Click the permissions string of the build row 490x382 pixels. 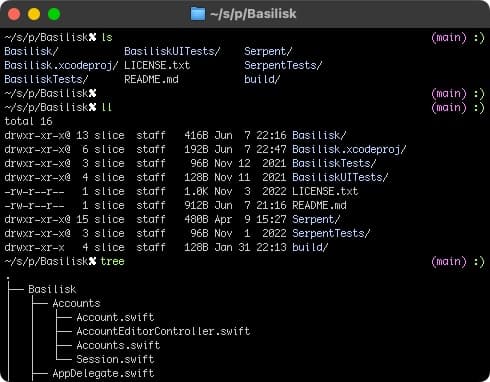coord(35,247)
